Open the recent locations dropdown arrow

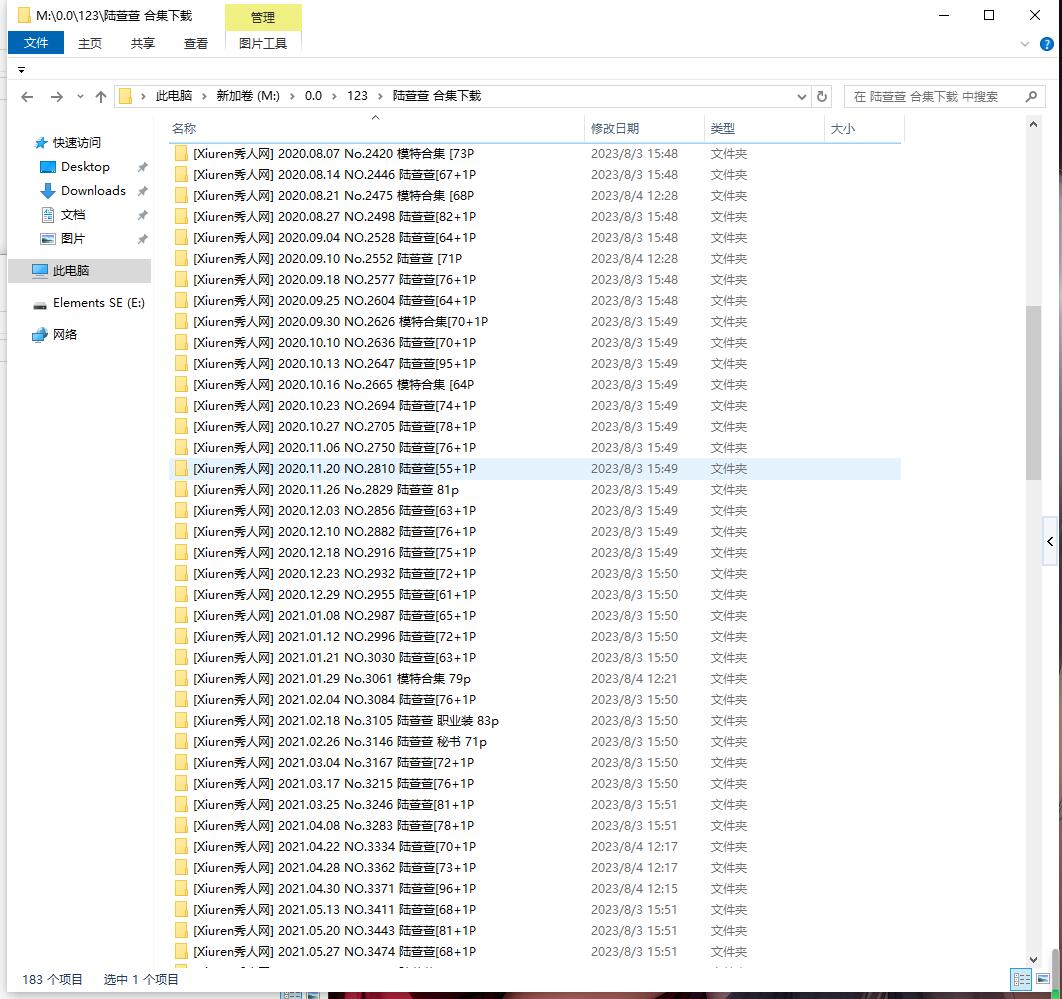(79, 97)
